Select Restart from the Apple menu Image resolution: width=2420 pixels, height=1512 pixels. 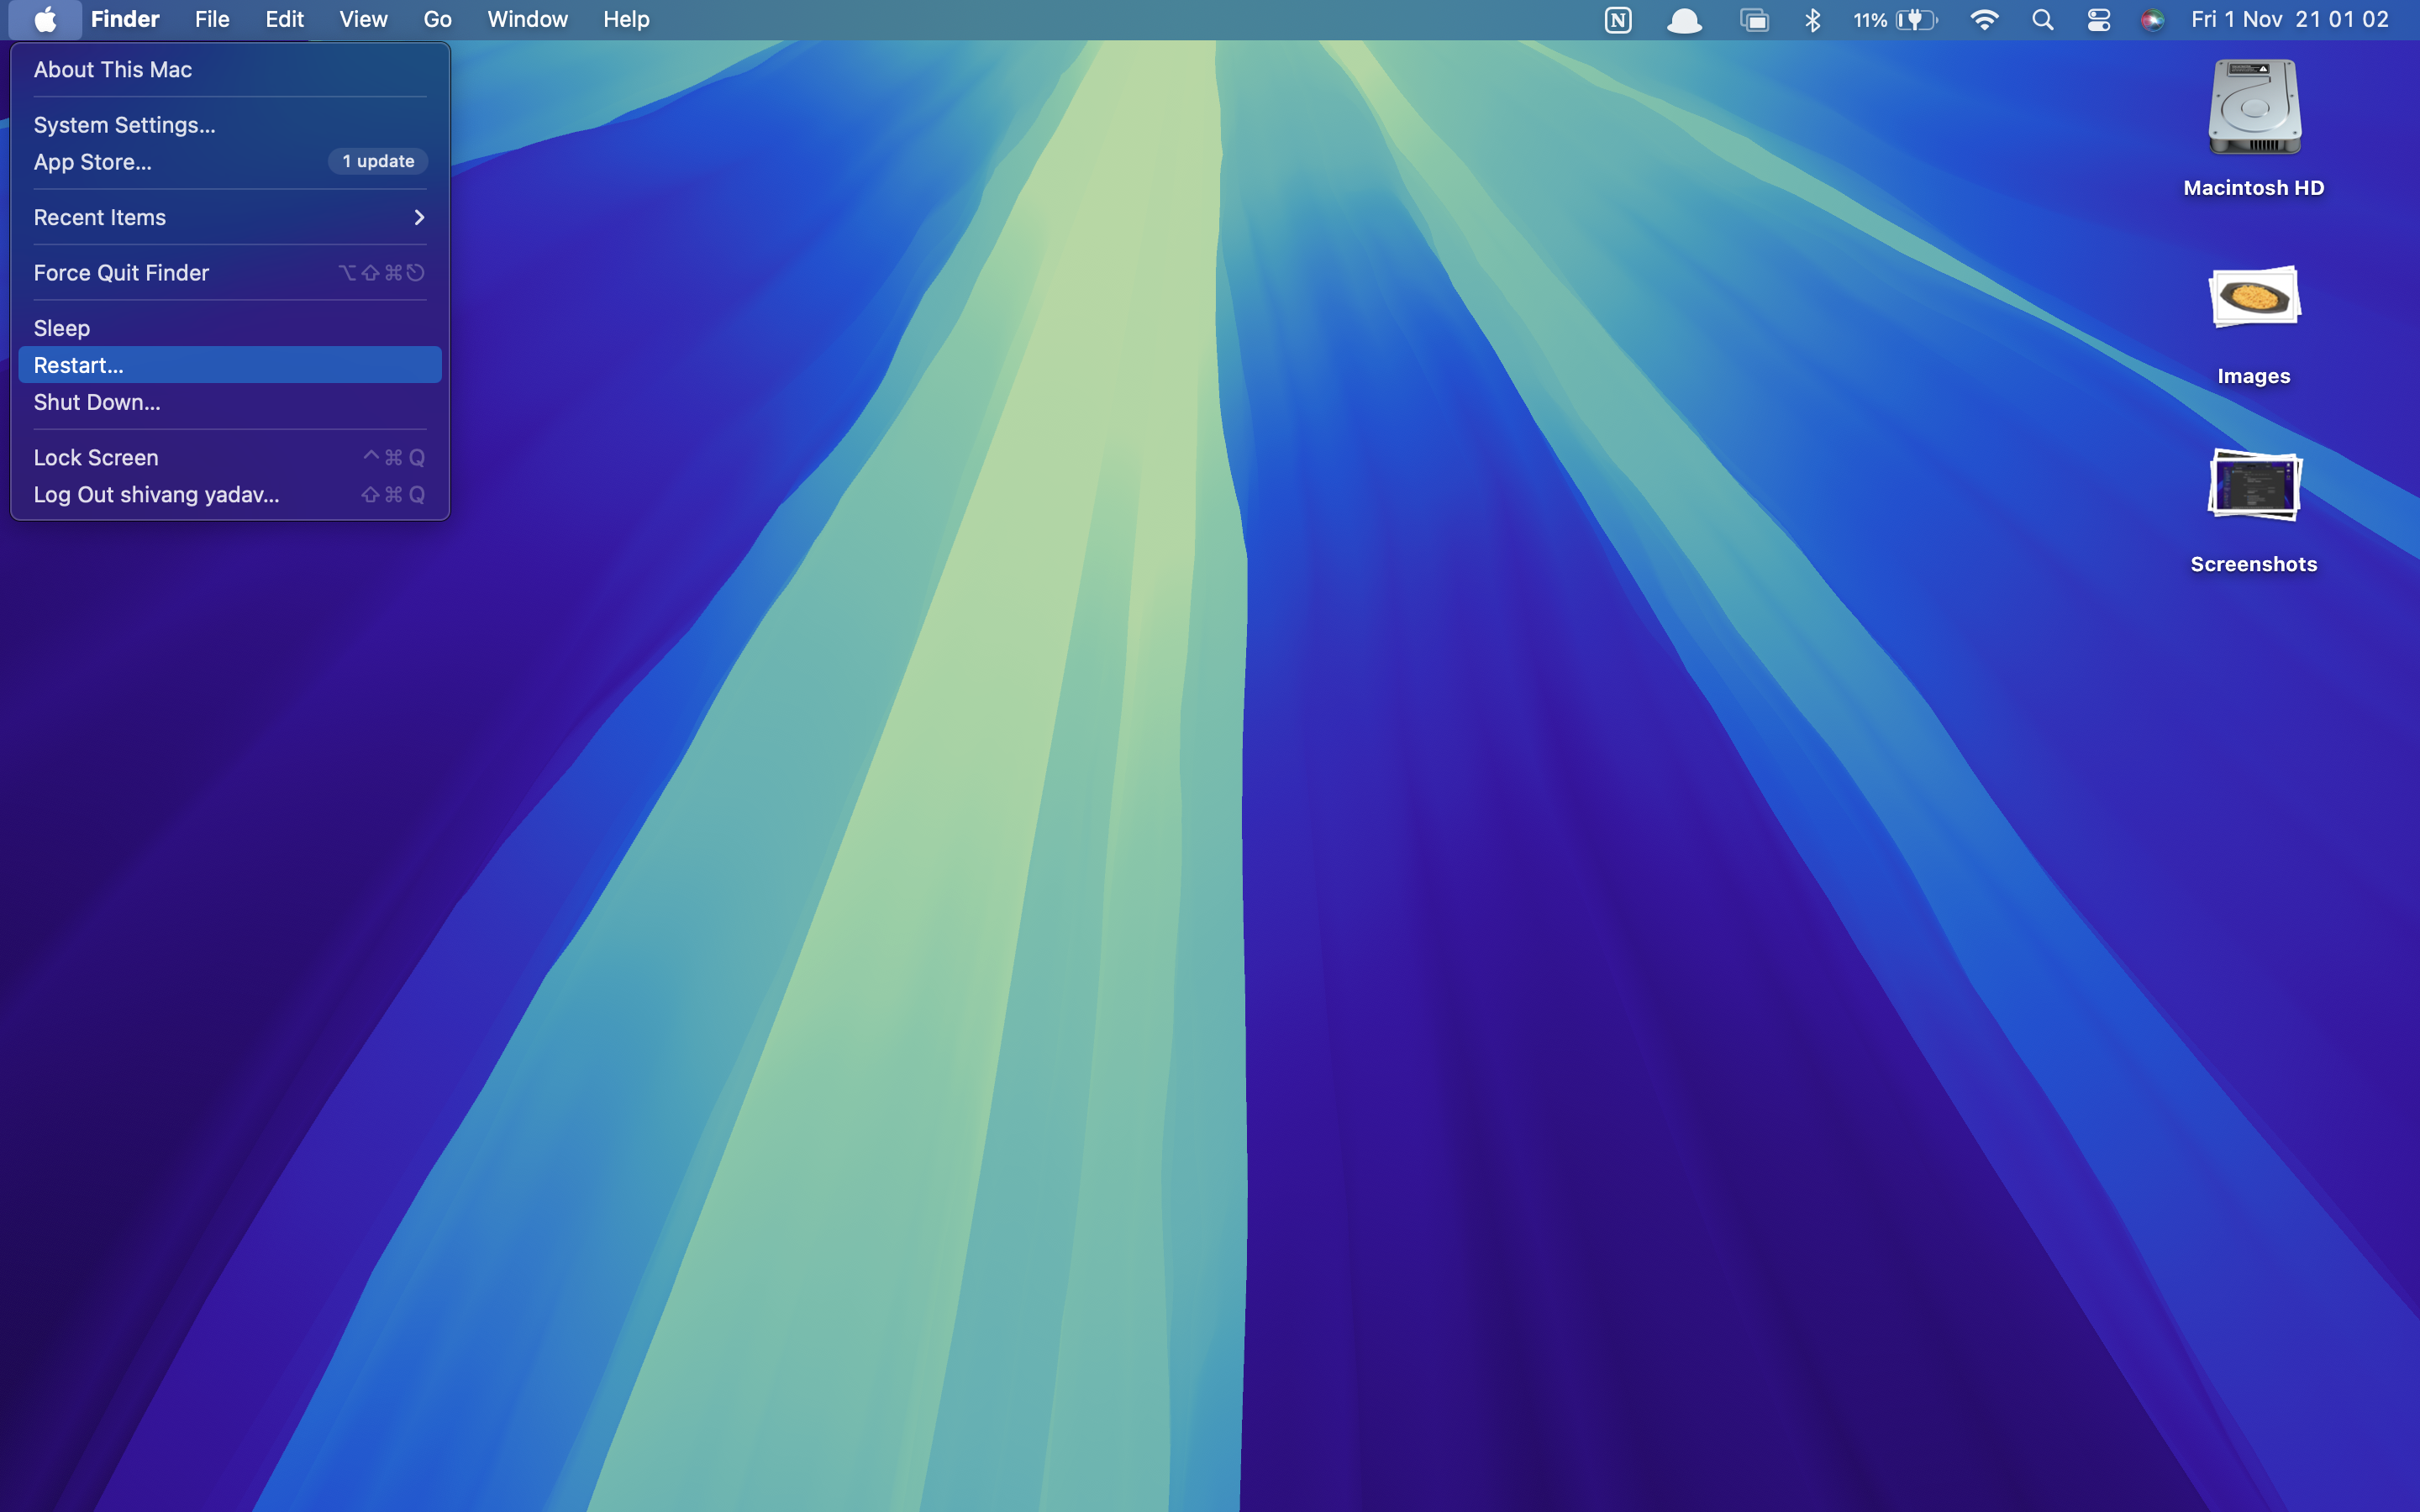[x=79, y=364]
